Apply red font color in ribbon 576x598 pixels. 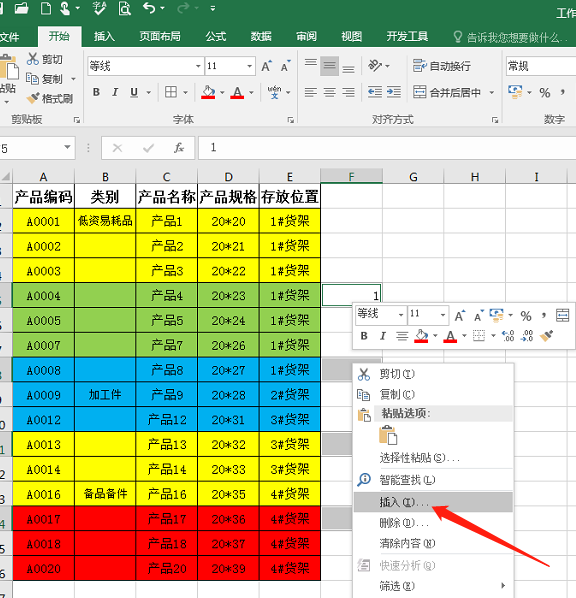237,92
